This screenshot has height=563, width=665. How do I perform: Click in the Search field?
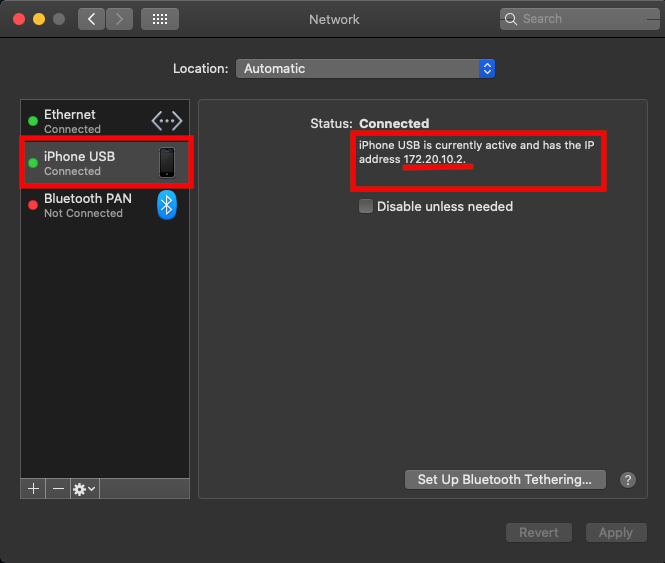(x=579, y=19)
